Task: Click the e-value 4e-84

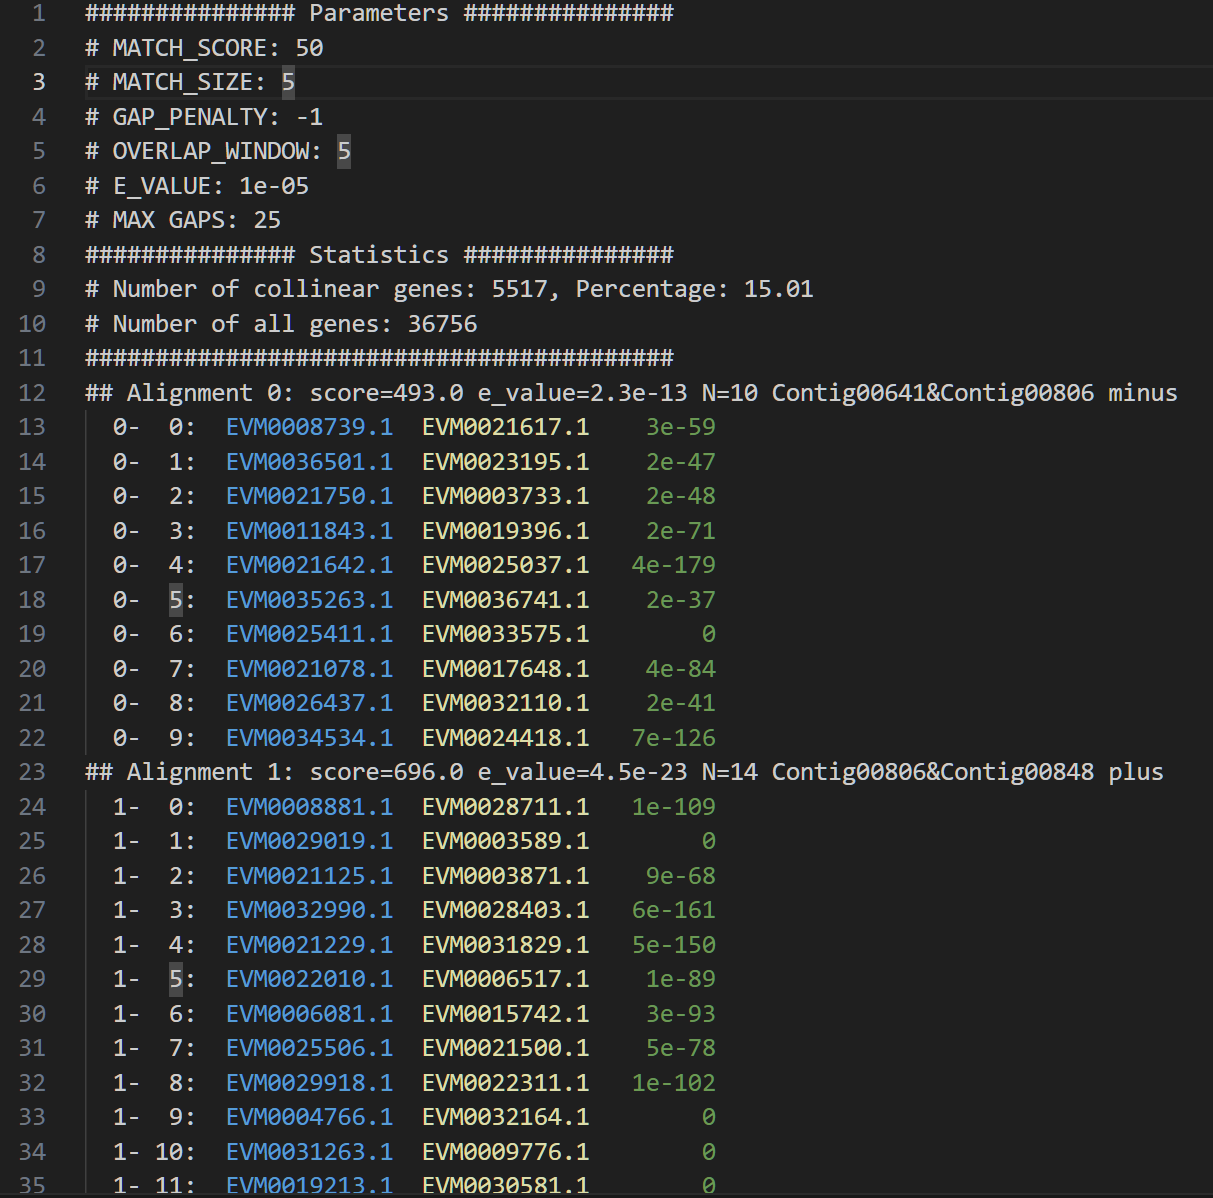Action: pos(681,669)
